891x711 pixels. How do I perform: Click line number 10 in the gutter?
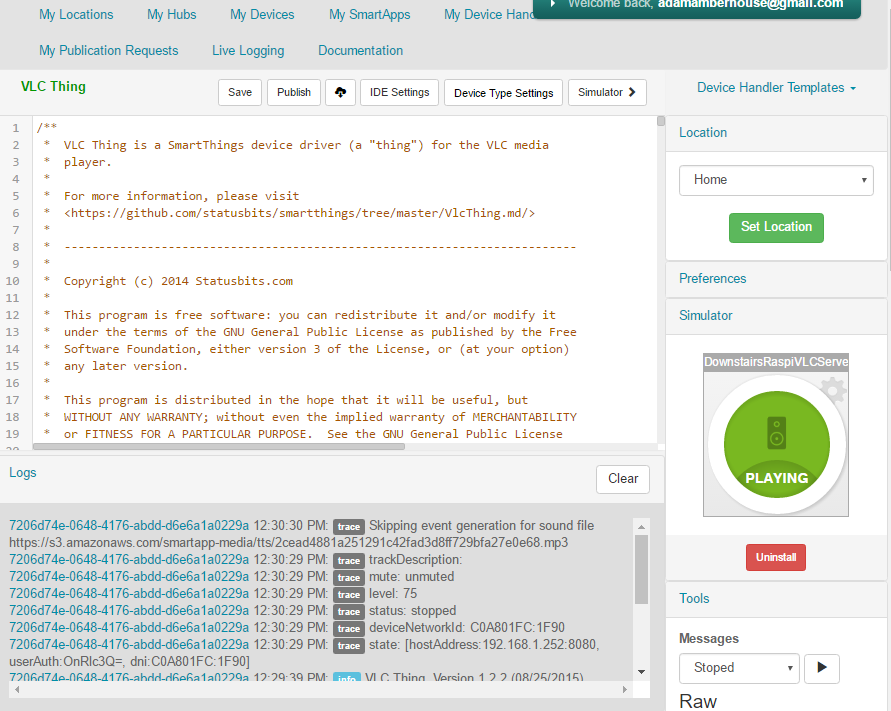coord(13,281)
